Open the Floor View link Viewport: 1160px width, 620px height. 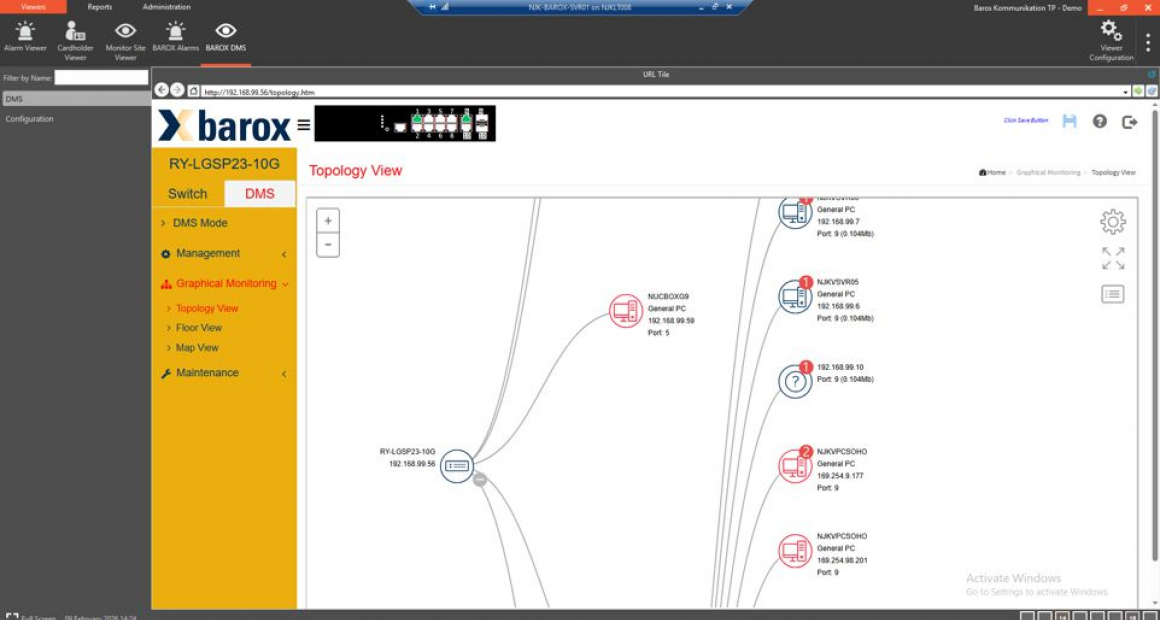pyautogui.click(x=199, y=328)
